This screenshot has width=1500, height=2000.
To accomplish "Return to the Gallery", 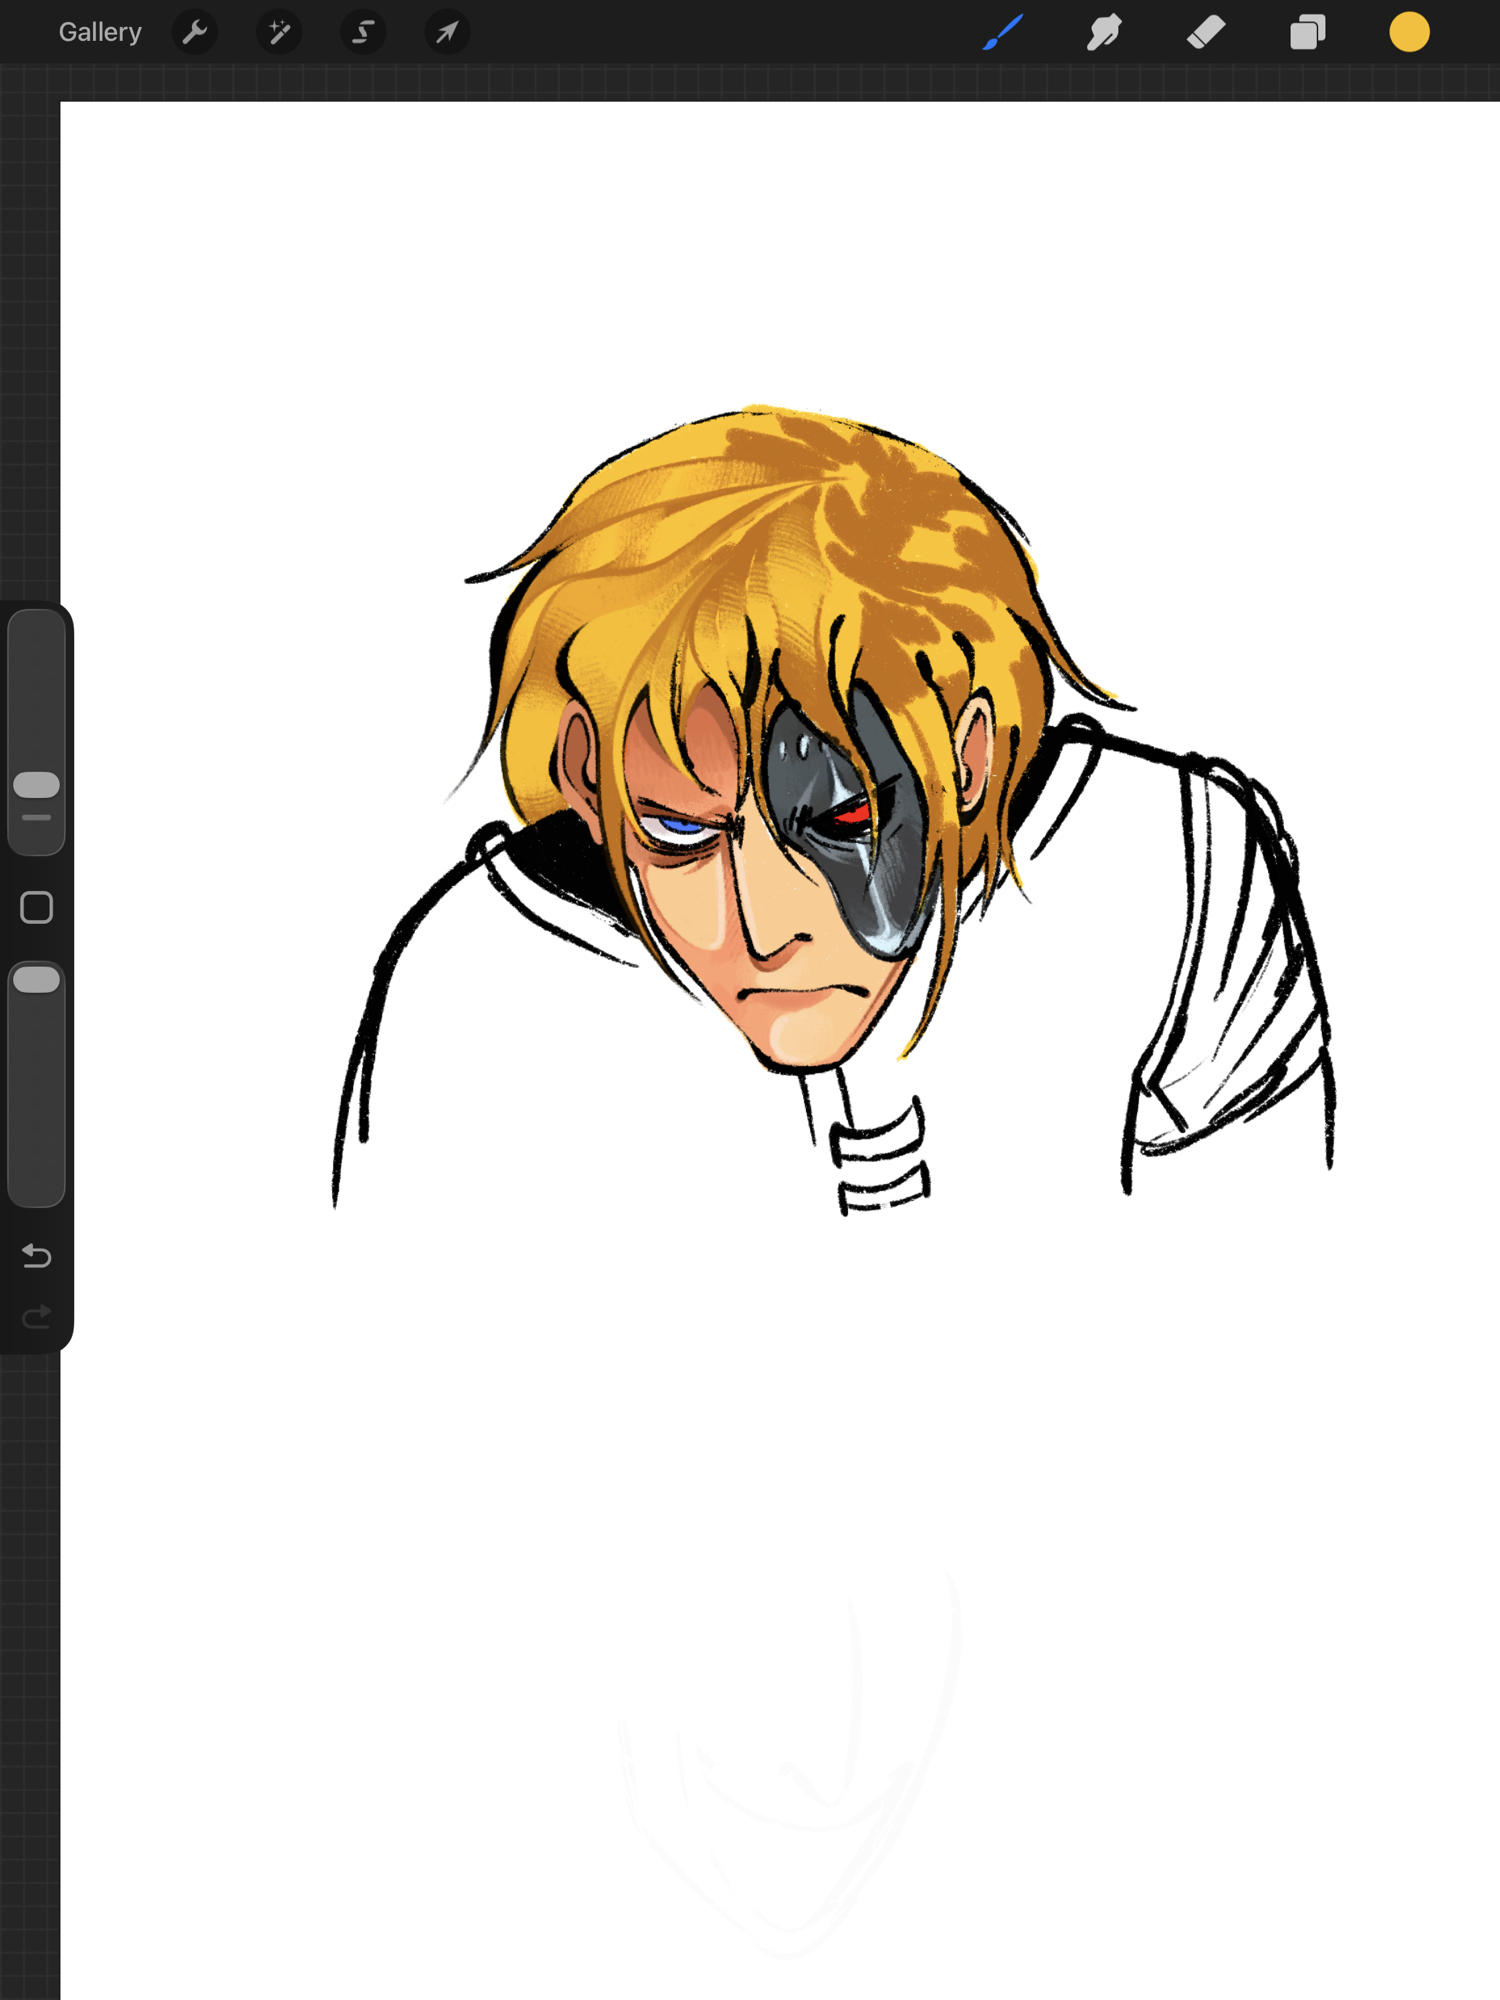I will point(100,33).
